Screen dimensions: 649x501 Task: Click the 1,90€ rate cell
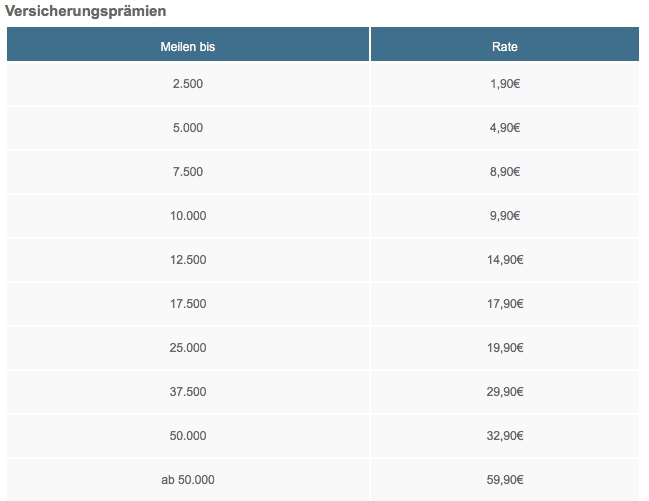pyautogui.click(x=505, y=84)
